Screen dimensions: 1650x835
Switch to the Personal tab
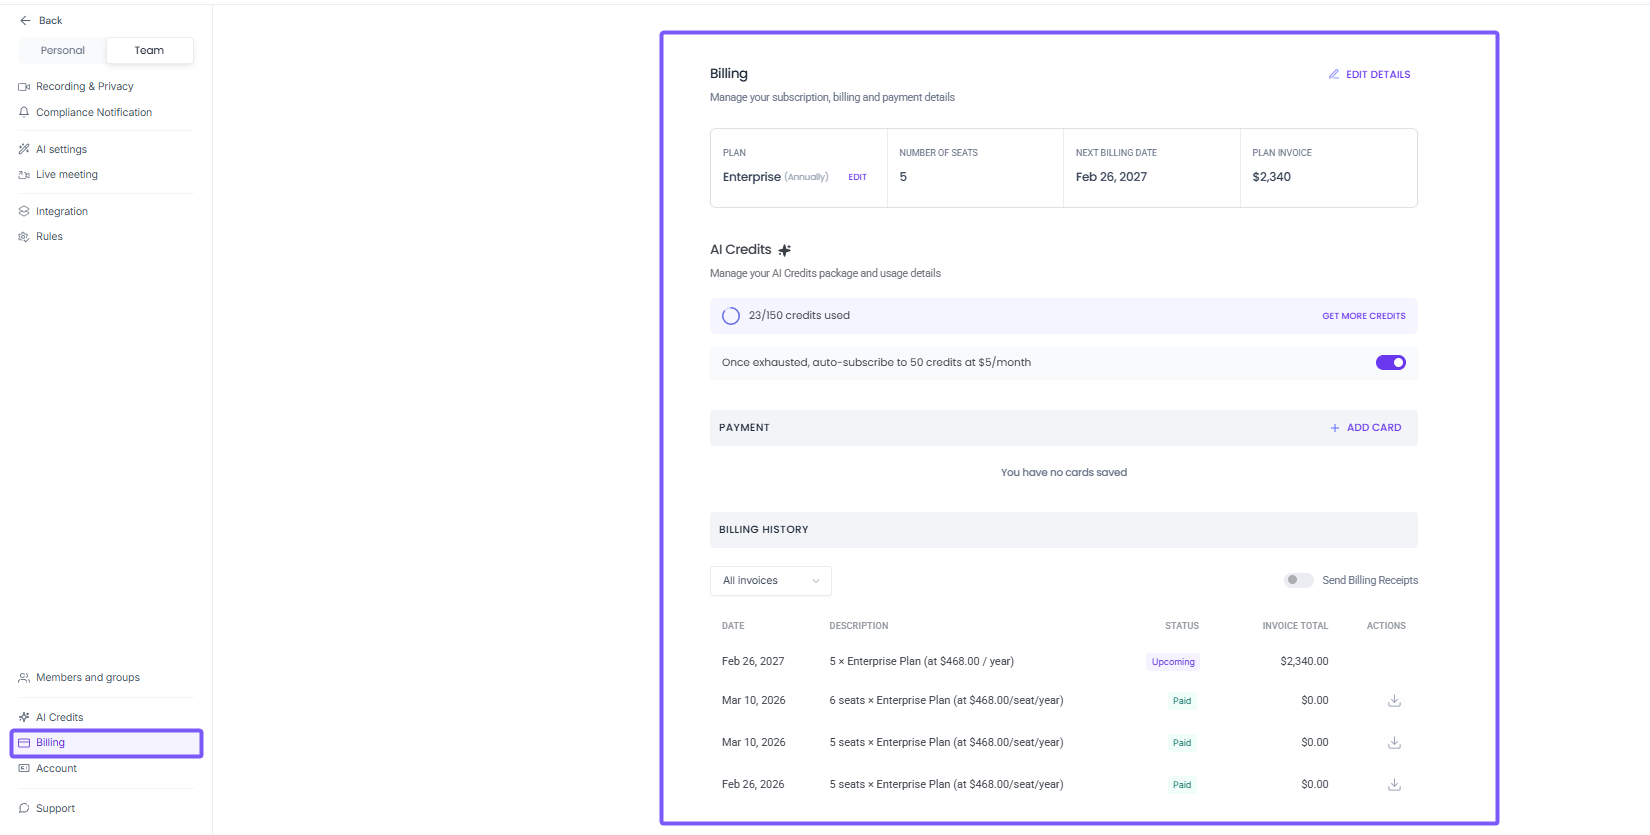pyautogui.click(x=63, y=51)
